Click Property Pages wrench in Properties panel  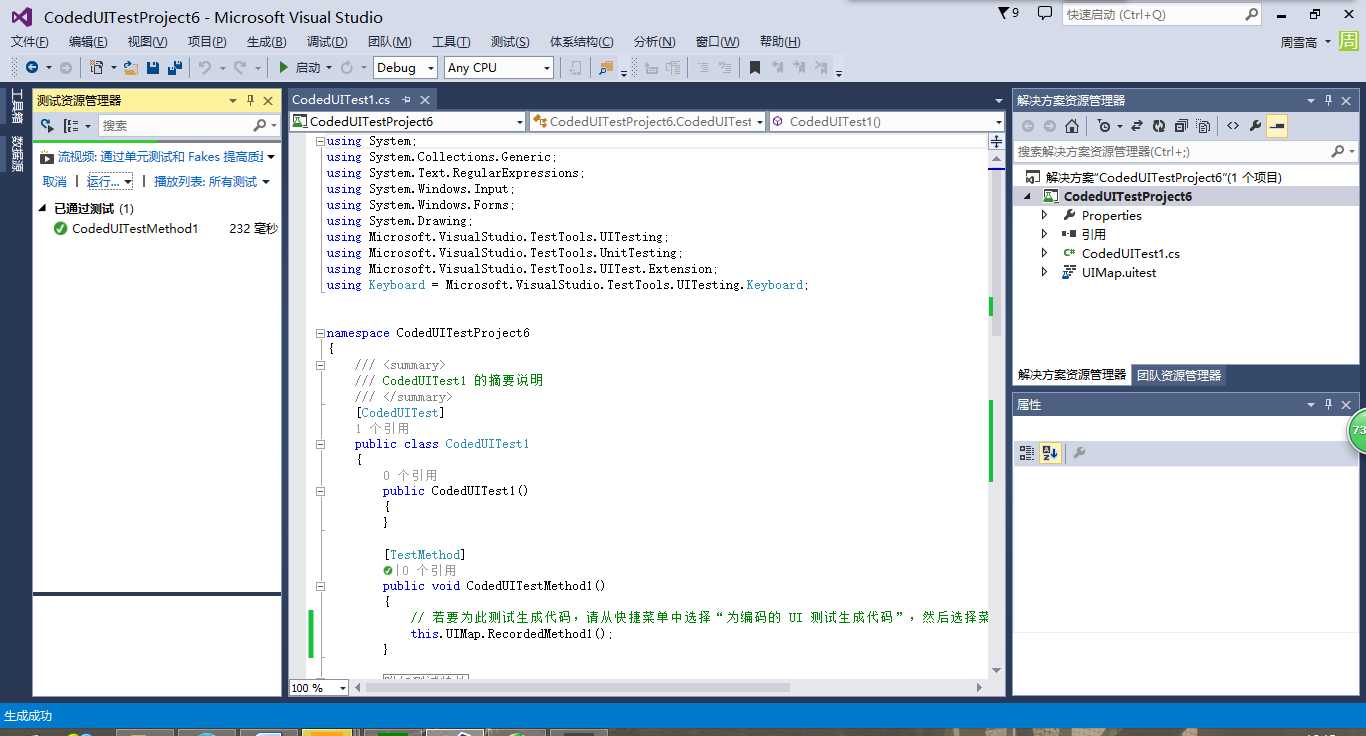[x=1079, y=453]
